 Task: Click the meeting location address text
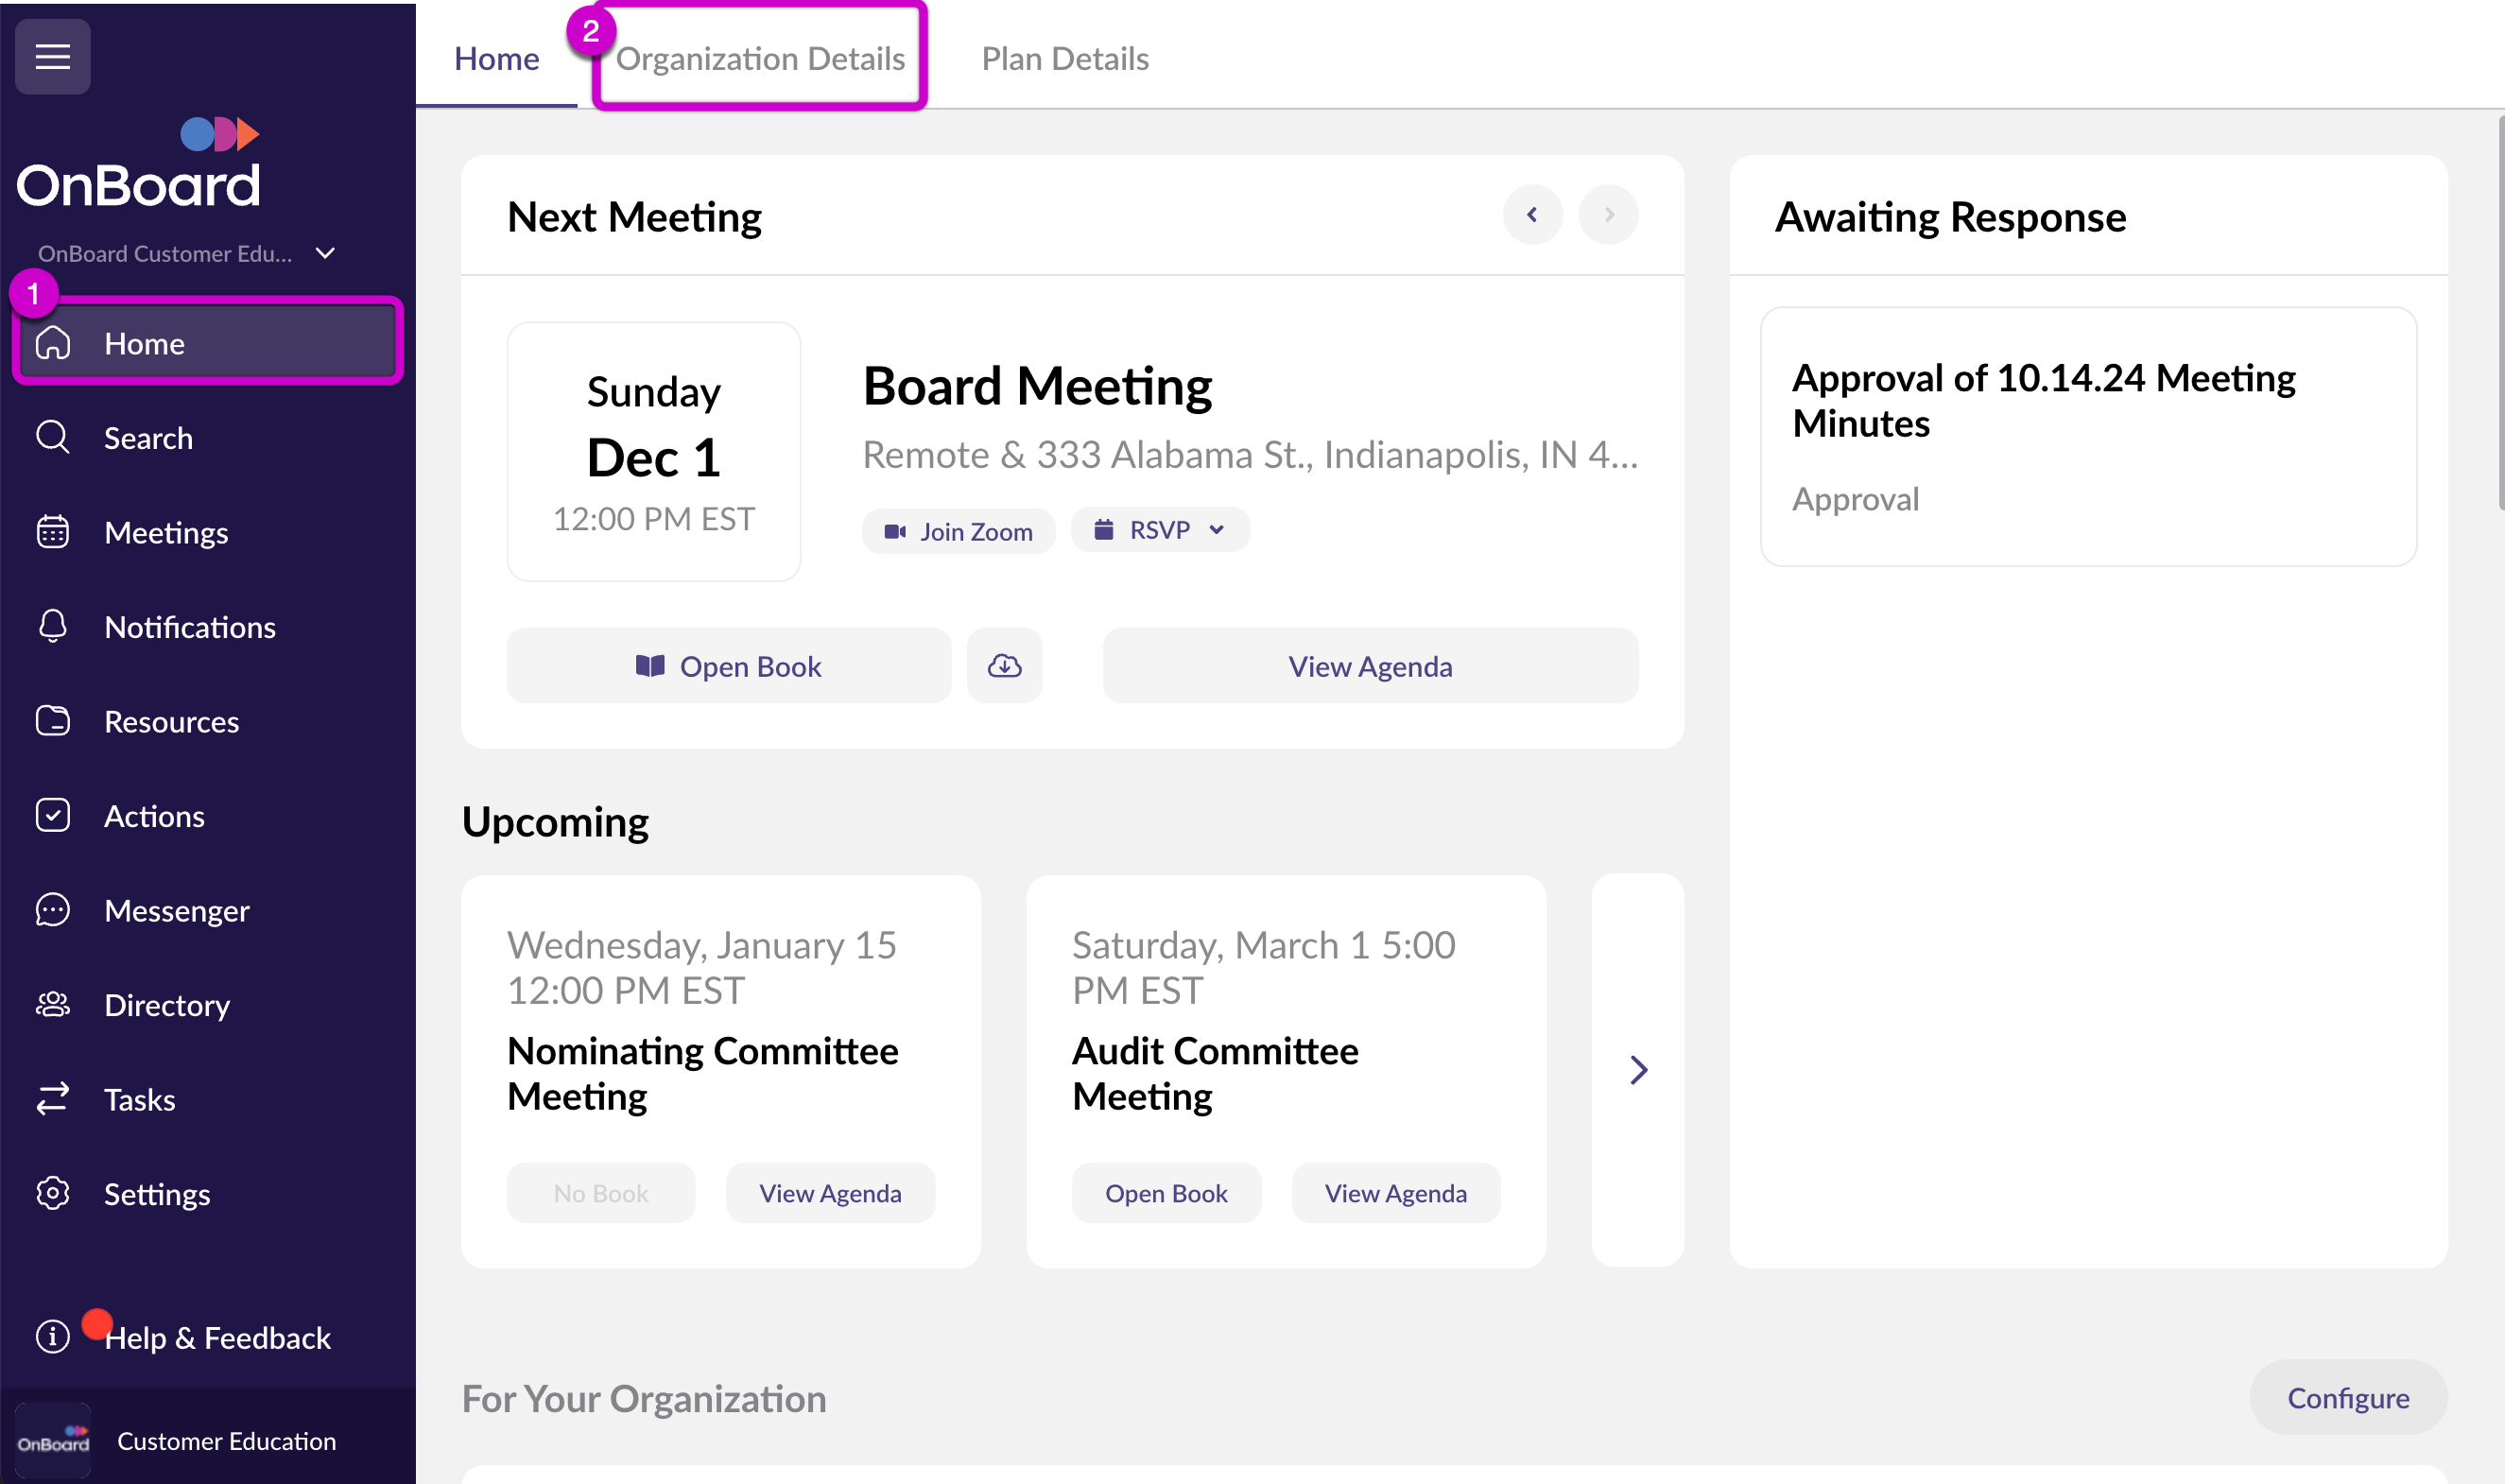click(1250, 455)
